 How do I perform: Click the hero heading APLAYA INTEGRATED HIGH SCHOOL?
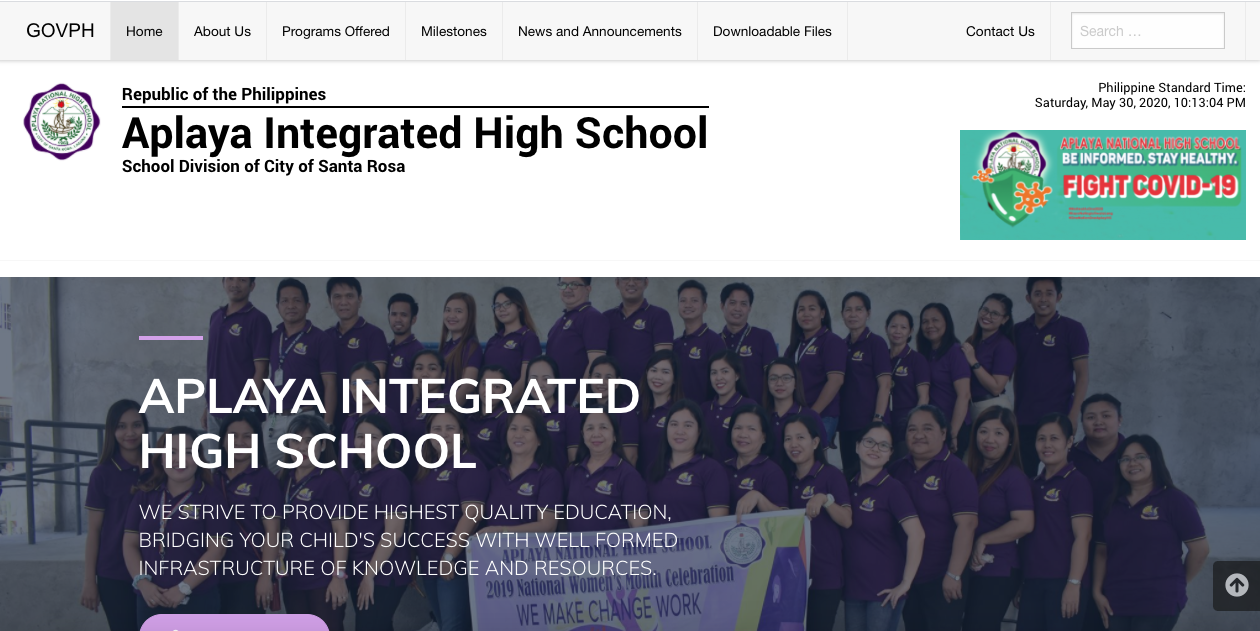(x=389, y=424)
